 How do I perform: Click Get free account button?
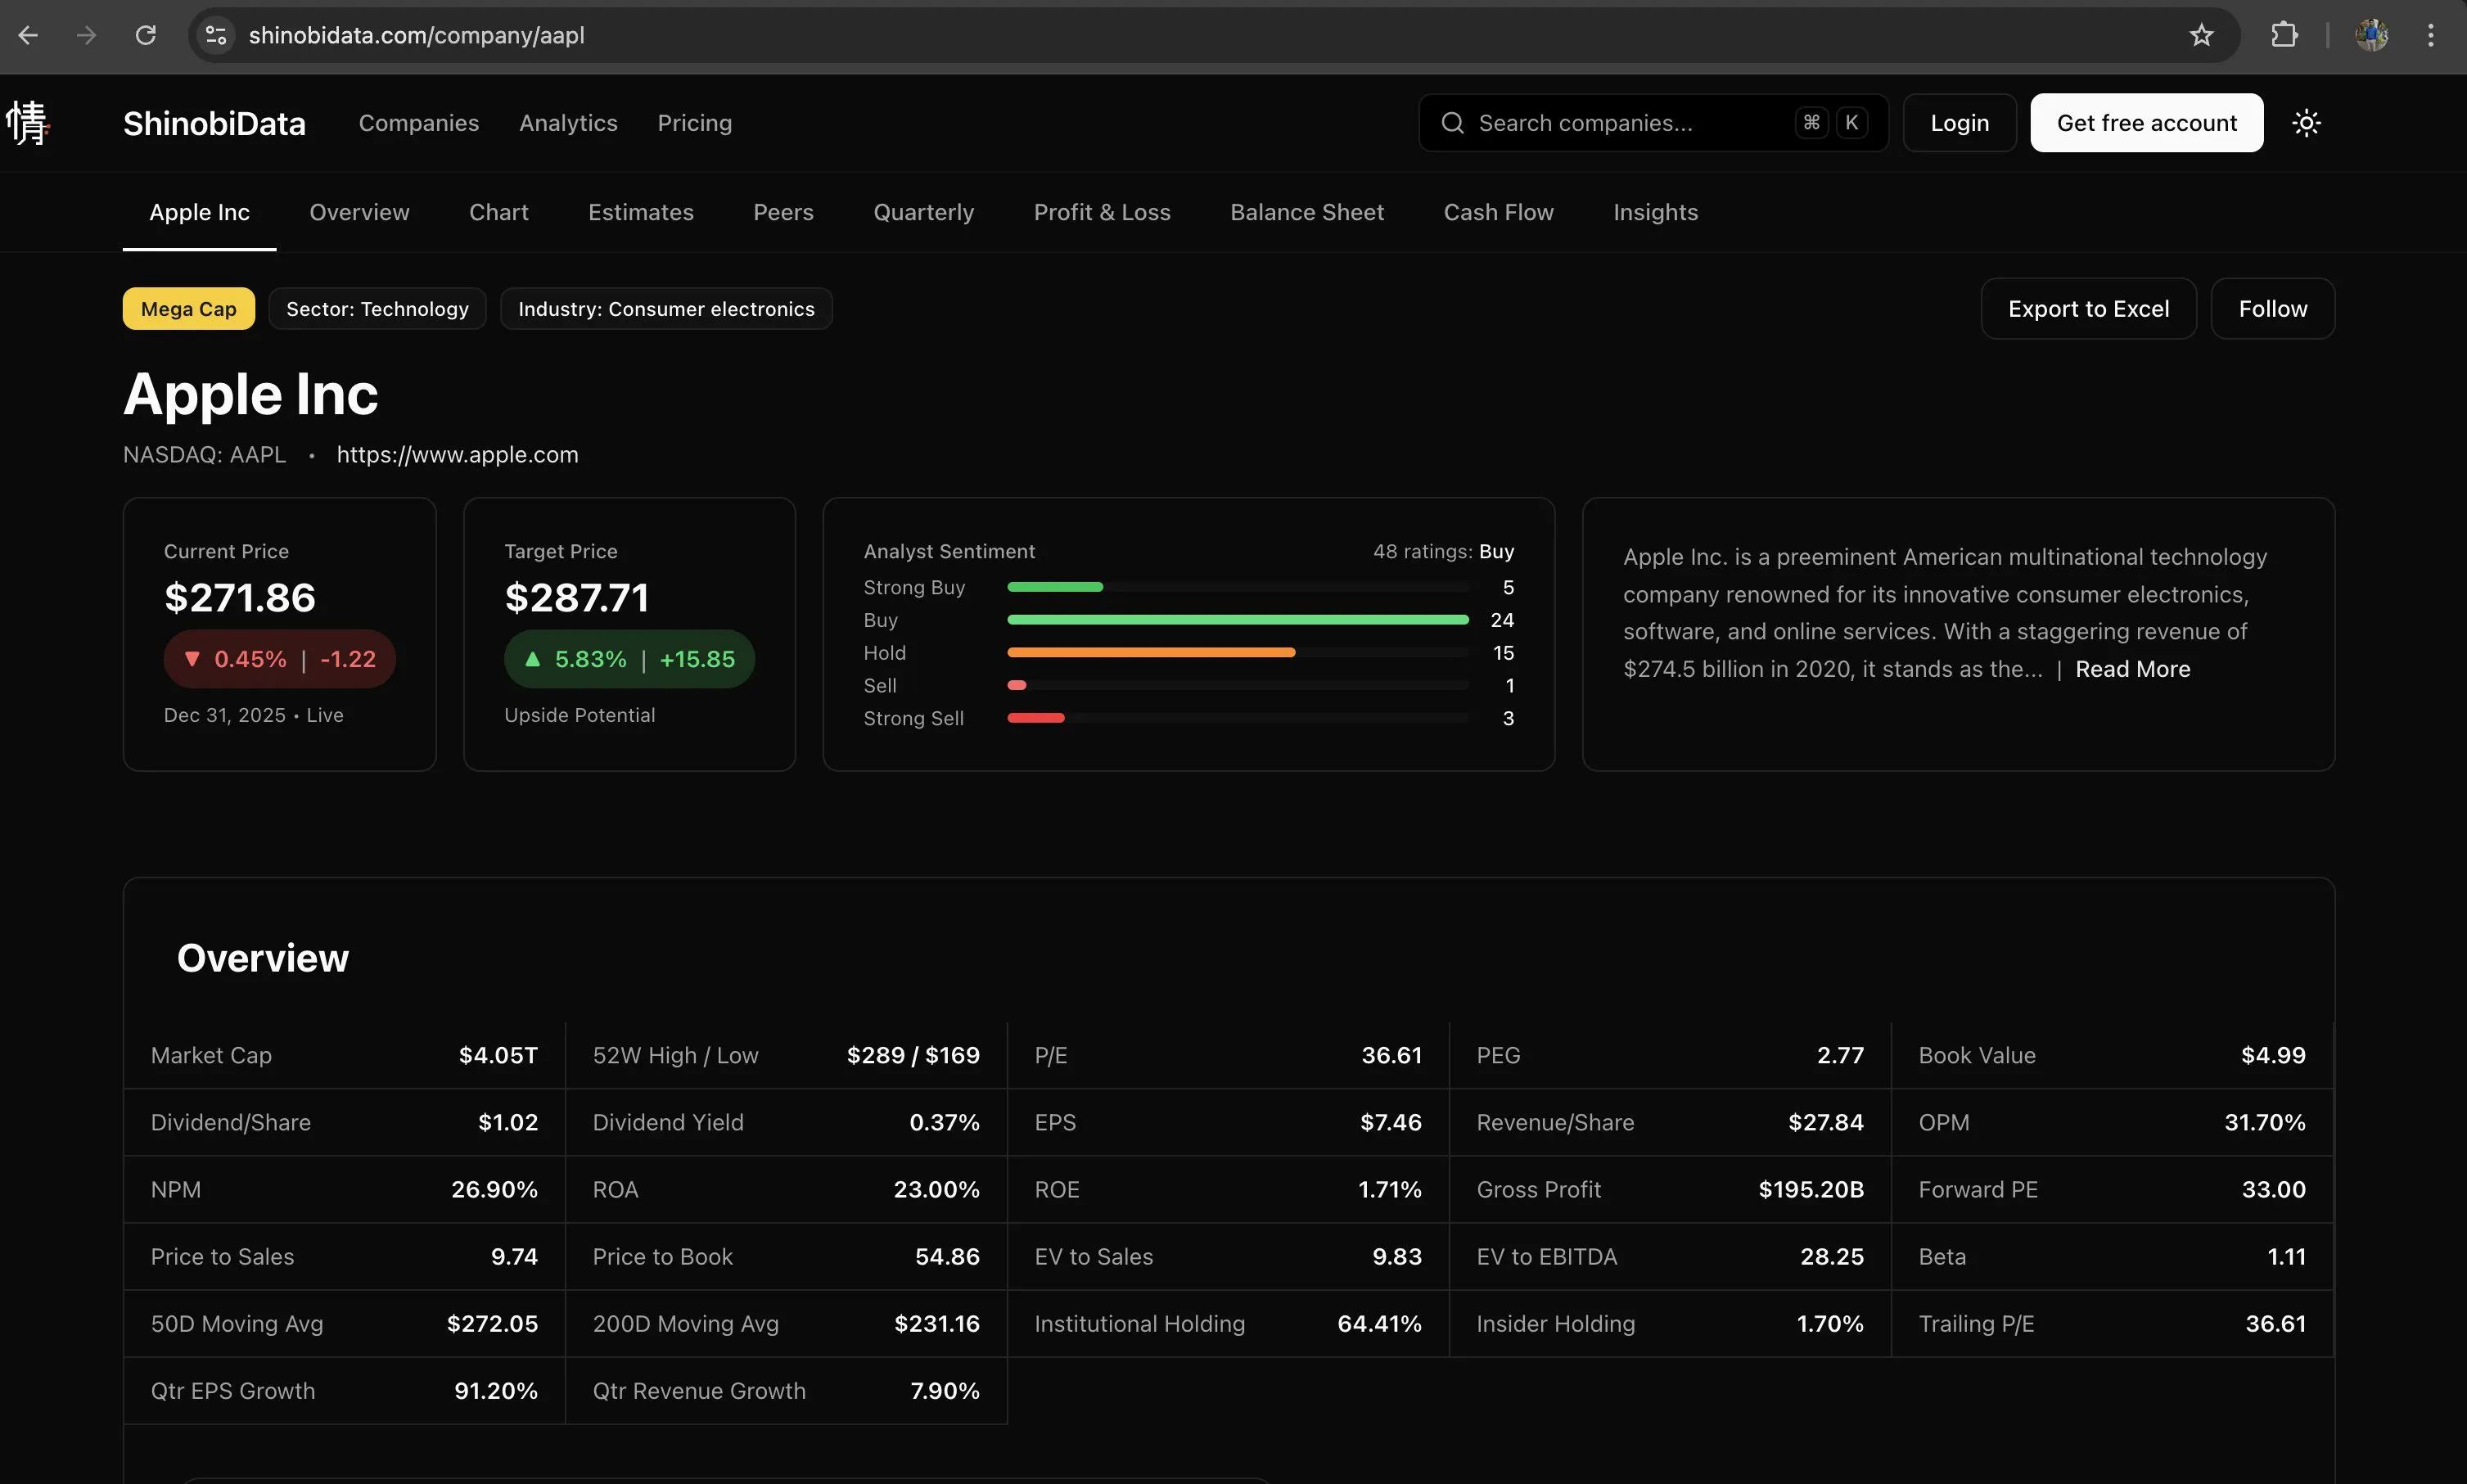[2146, 123]
